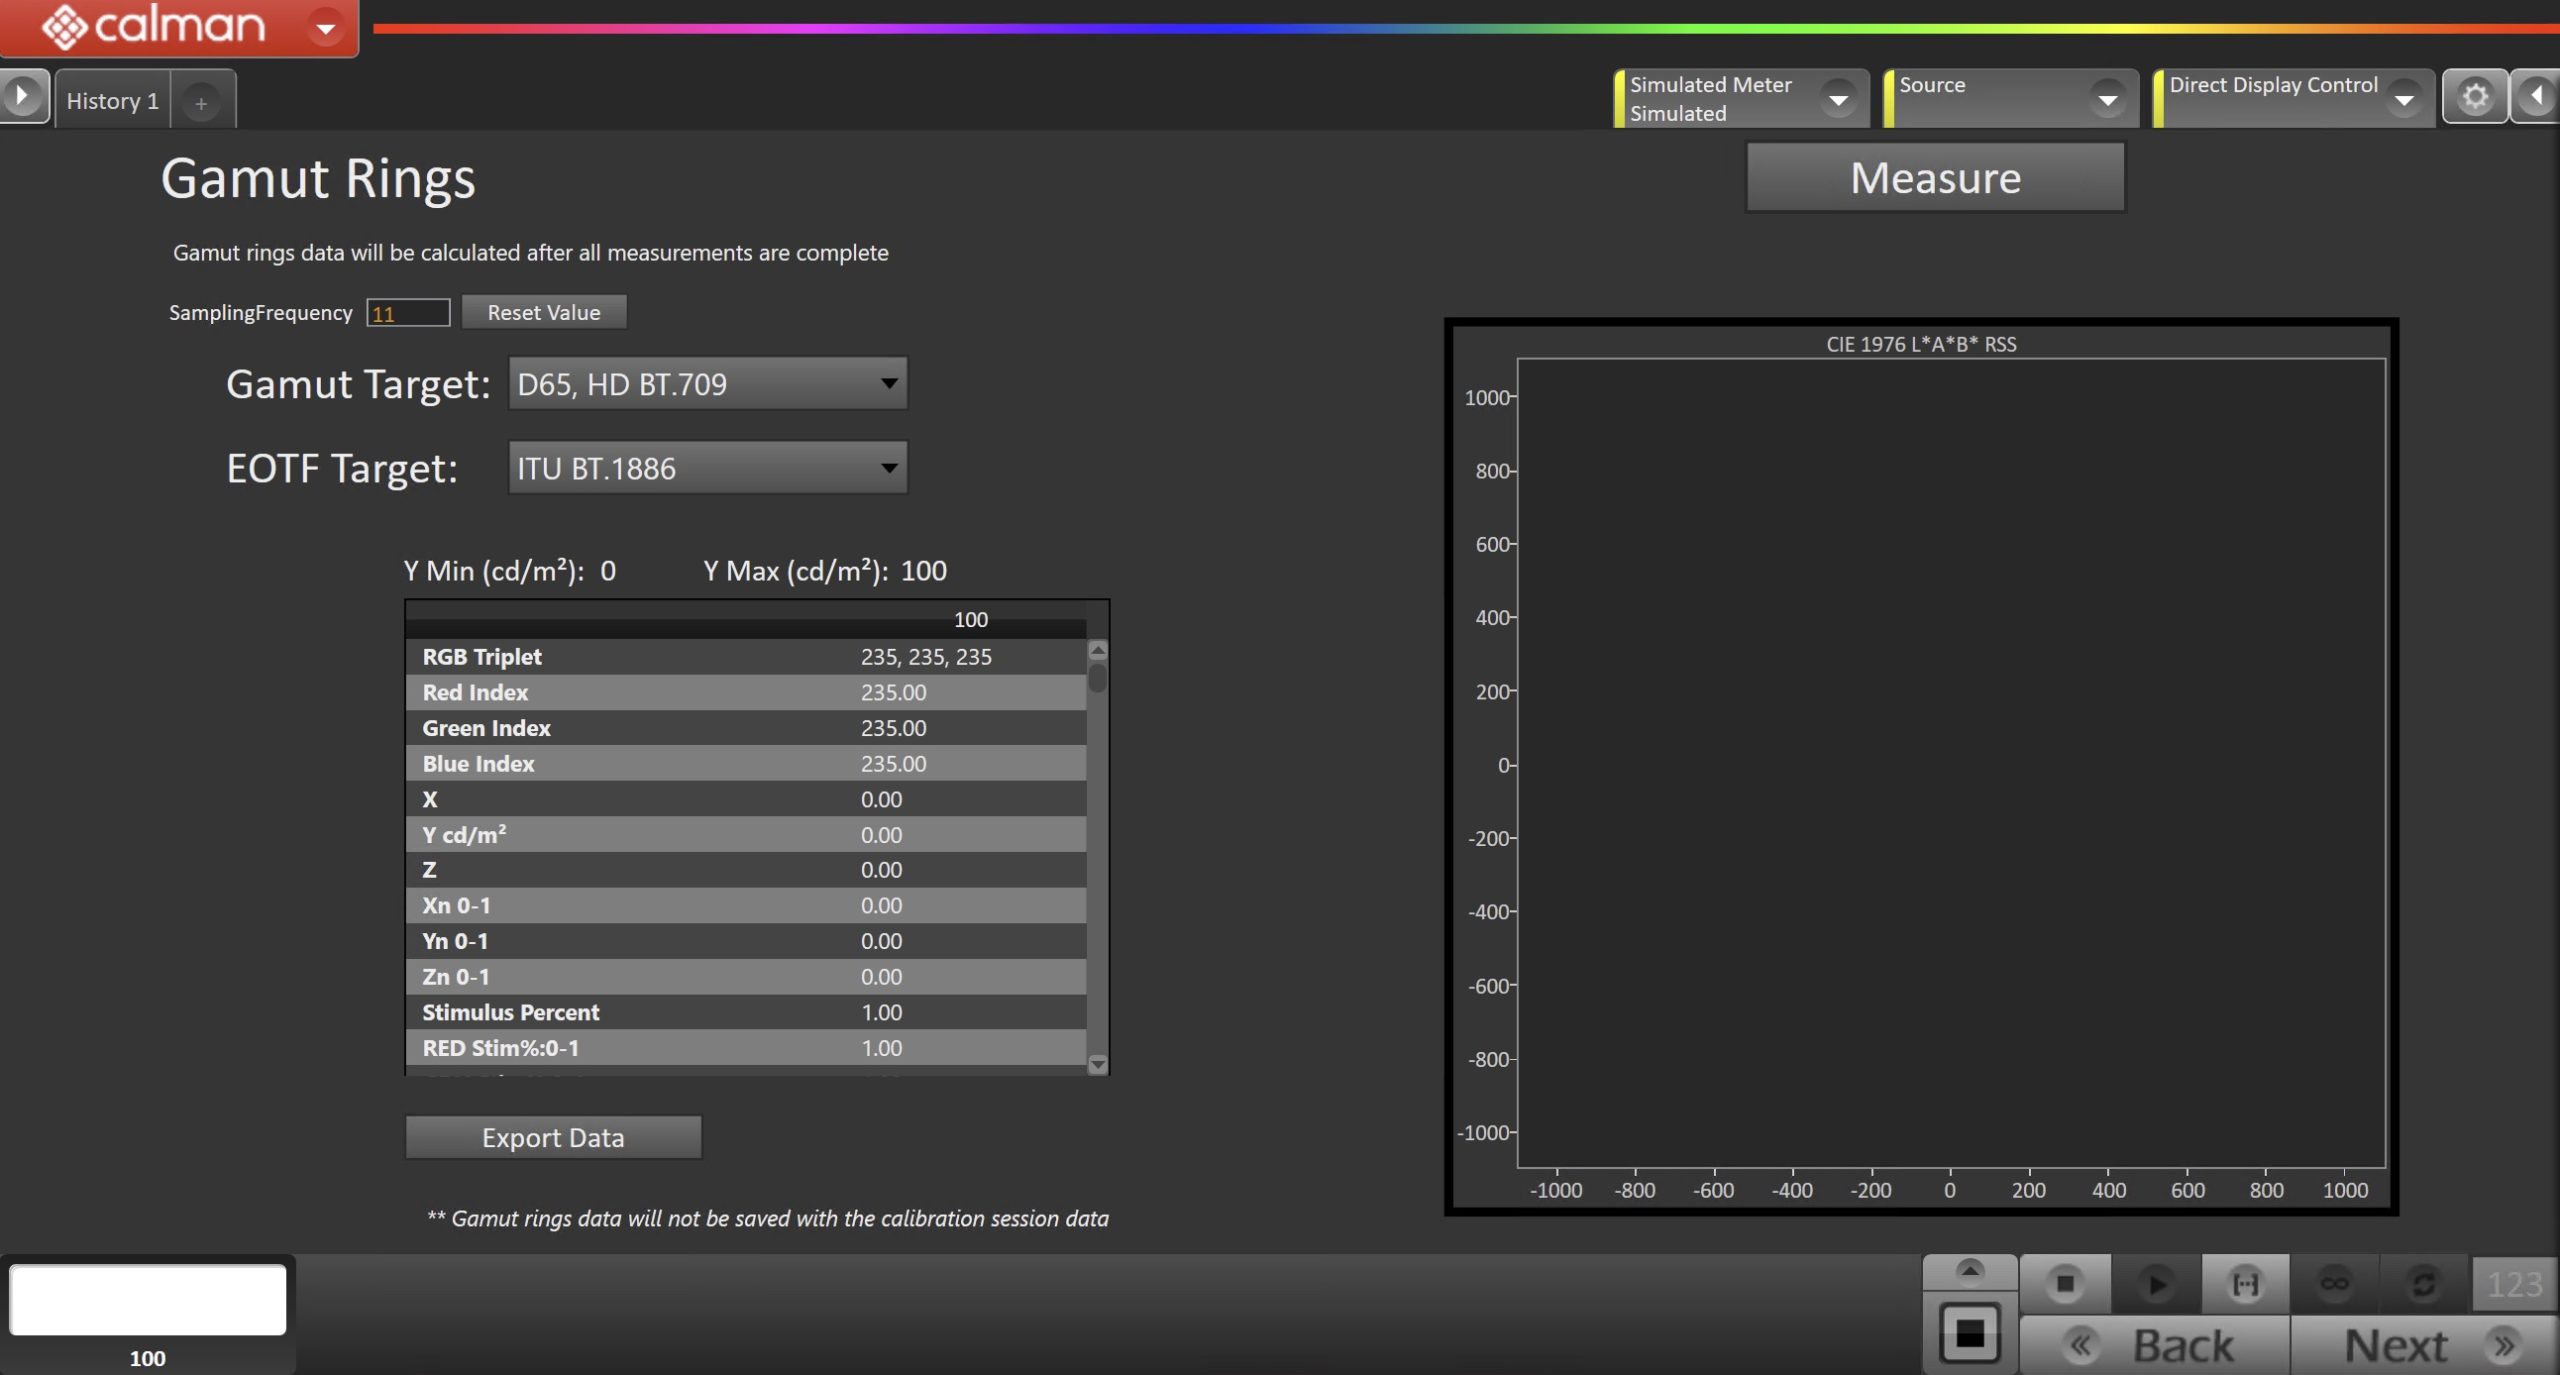This screenshot has height=1375, width=2560.
Task: Click the continuous read infinity icon
Action: coord(2334,1283)
